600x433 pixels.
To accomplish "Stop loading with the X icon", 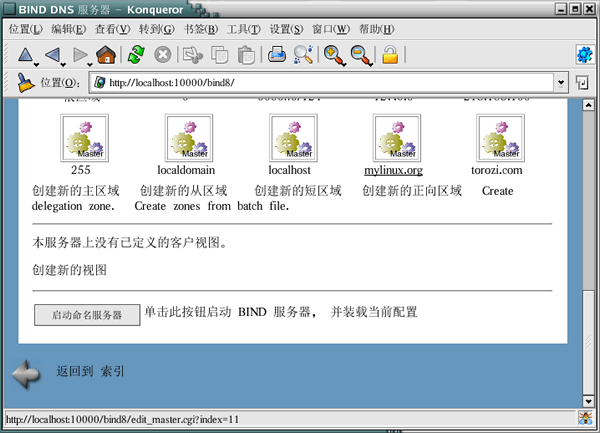I will point(163,55).
